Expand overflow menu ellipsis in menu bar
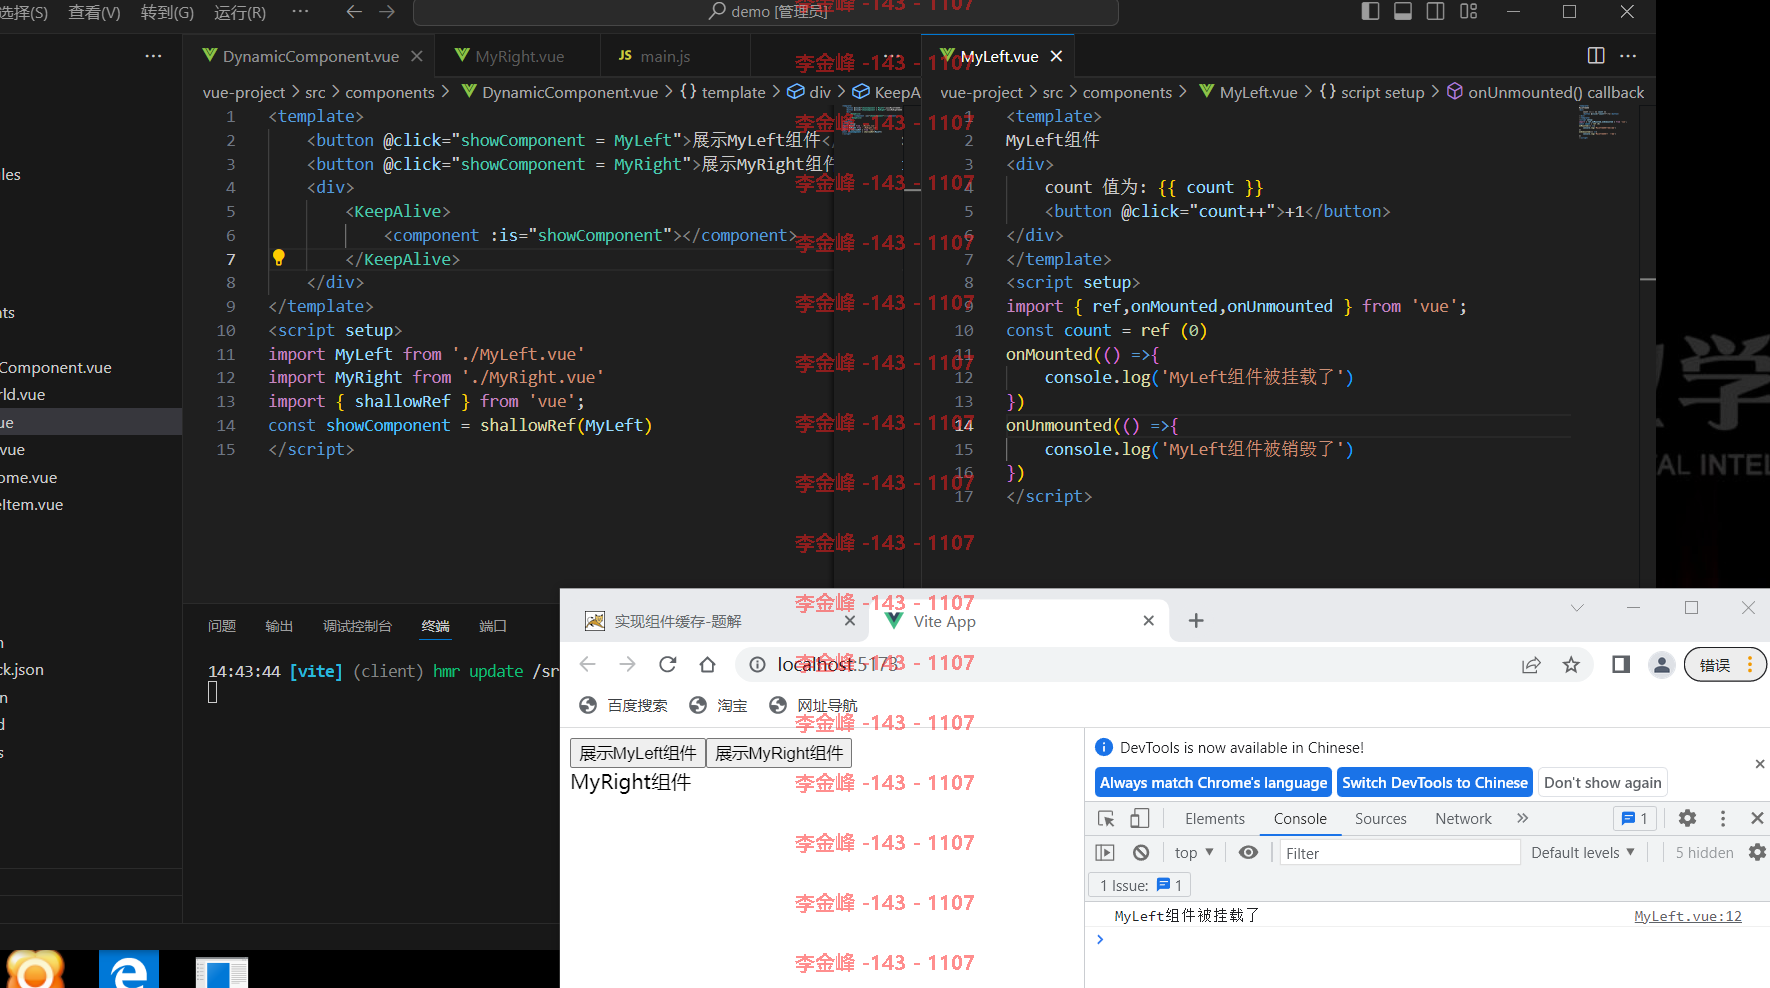 click(300, 11)
